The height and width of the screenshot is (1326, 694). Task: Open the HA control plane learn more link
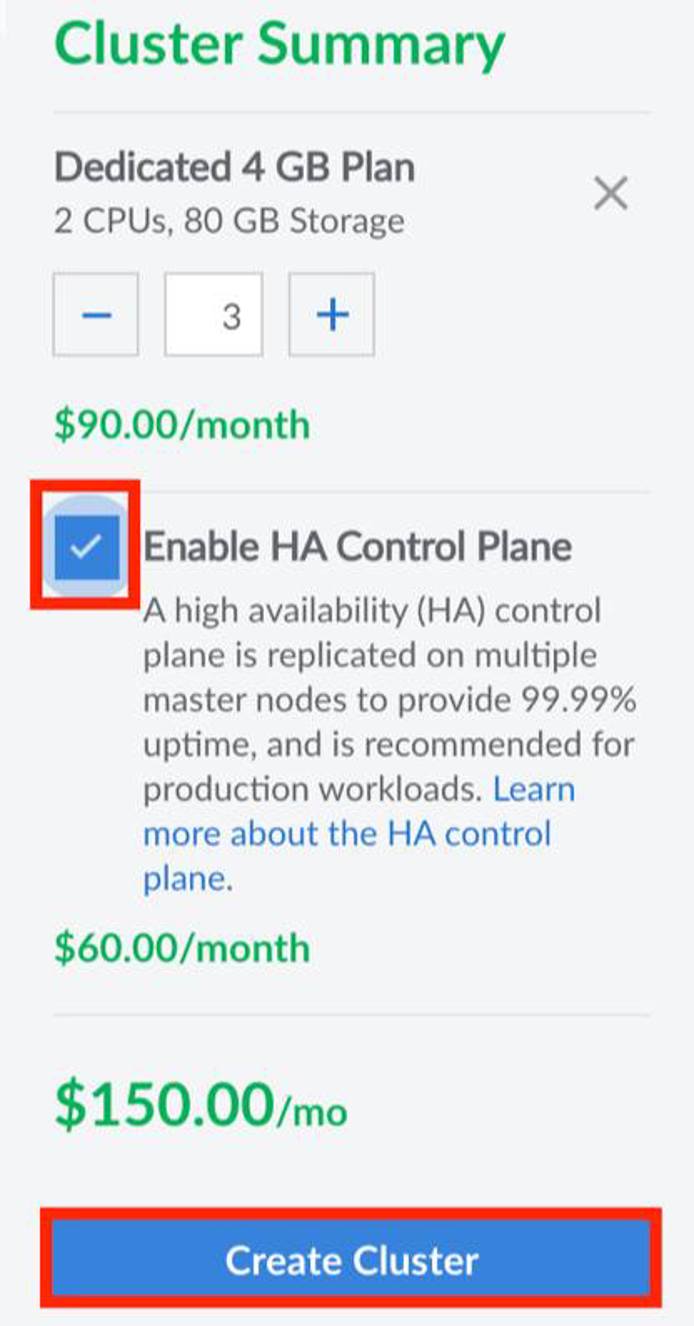click(346, 834)
